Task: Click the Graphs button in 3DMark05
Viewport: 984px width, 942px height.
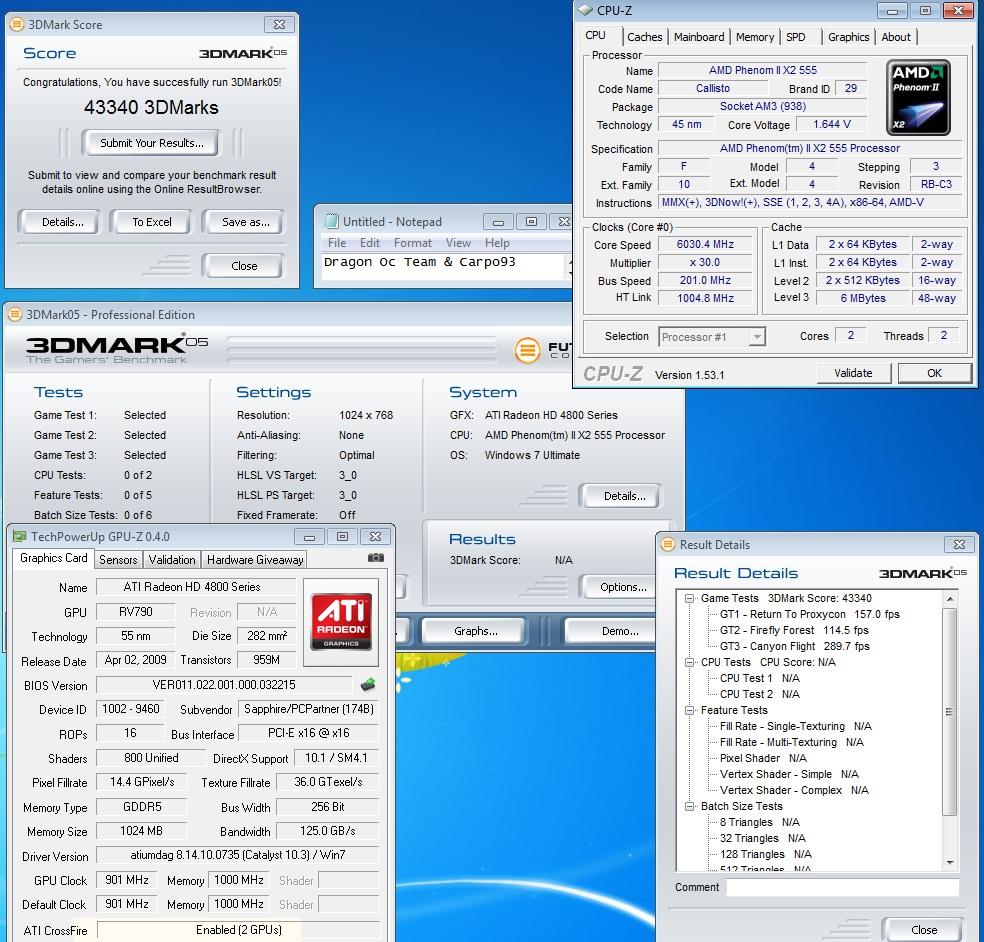Action: click(474, 631)
